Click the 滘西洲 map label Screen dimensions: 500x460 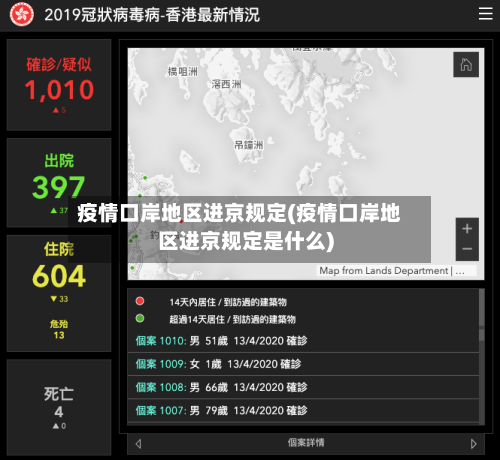point(226,84)
